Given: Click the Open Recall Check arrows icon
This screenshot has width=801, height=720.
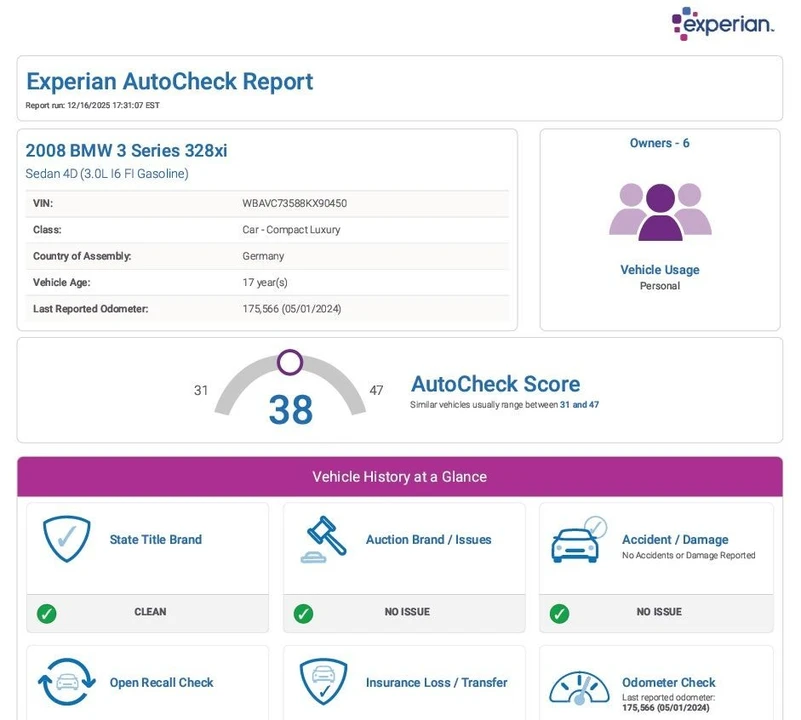Looking at the screenshot, I should coord(66,682).
